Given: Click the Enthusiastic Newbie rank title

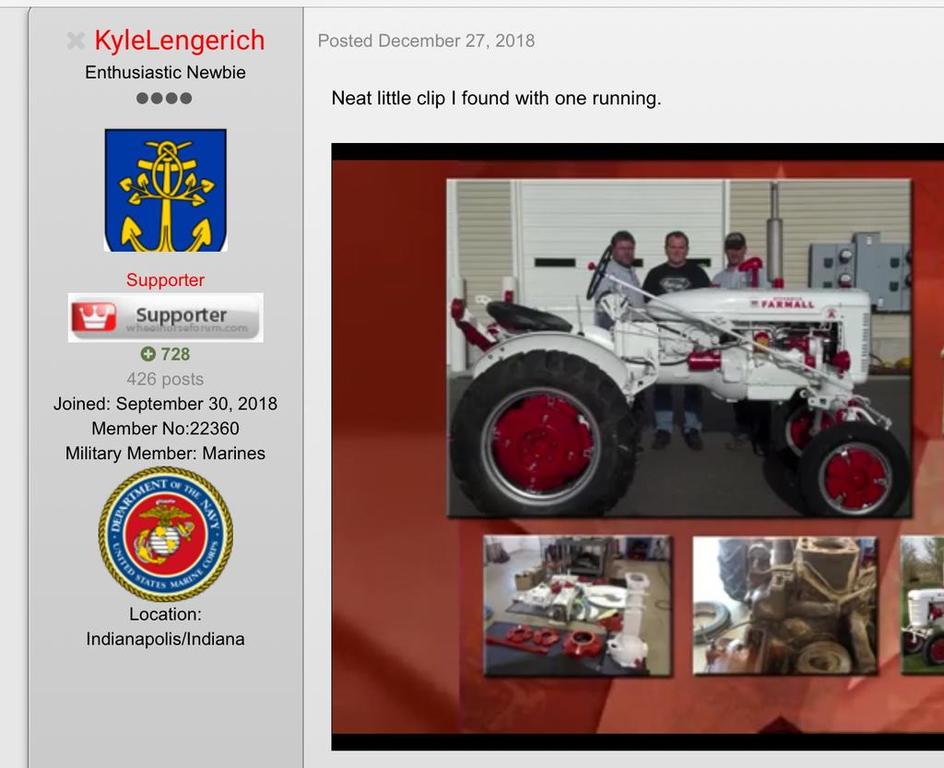Looking at the screenshot, I should (165, 72).
